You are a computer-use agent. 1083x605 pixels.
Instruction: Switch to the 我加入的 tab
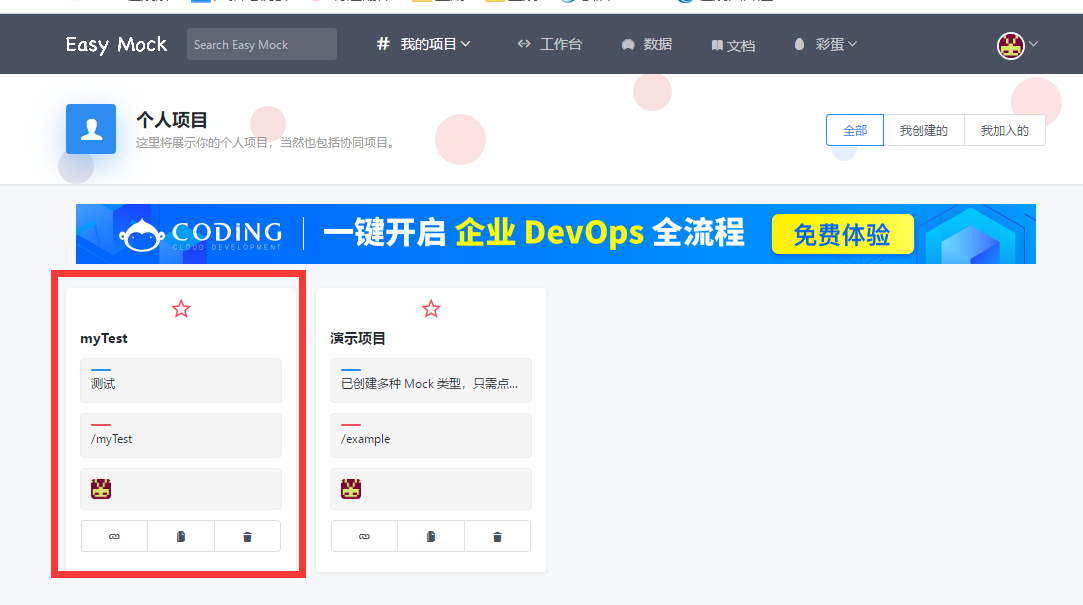(x=1004, y=130)
